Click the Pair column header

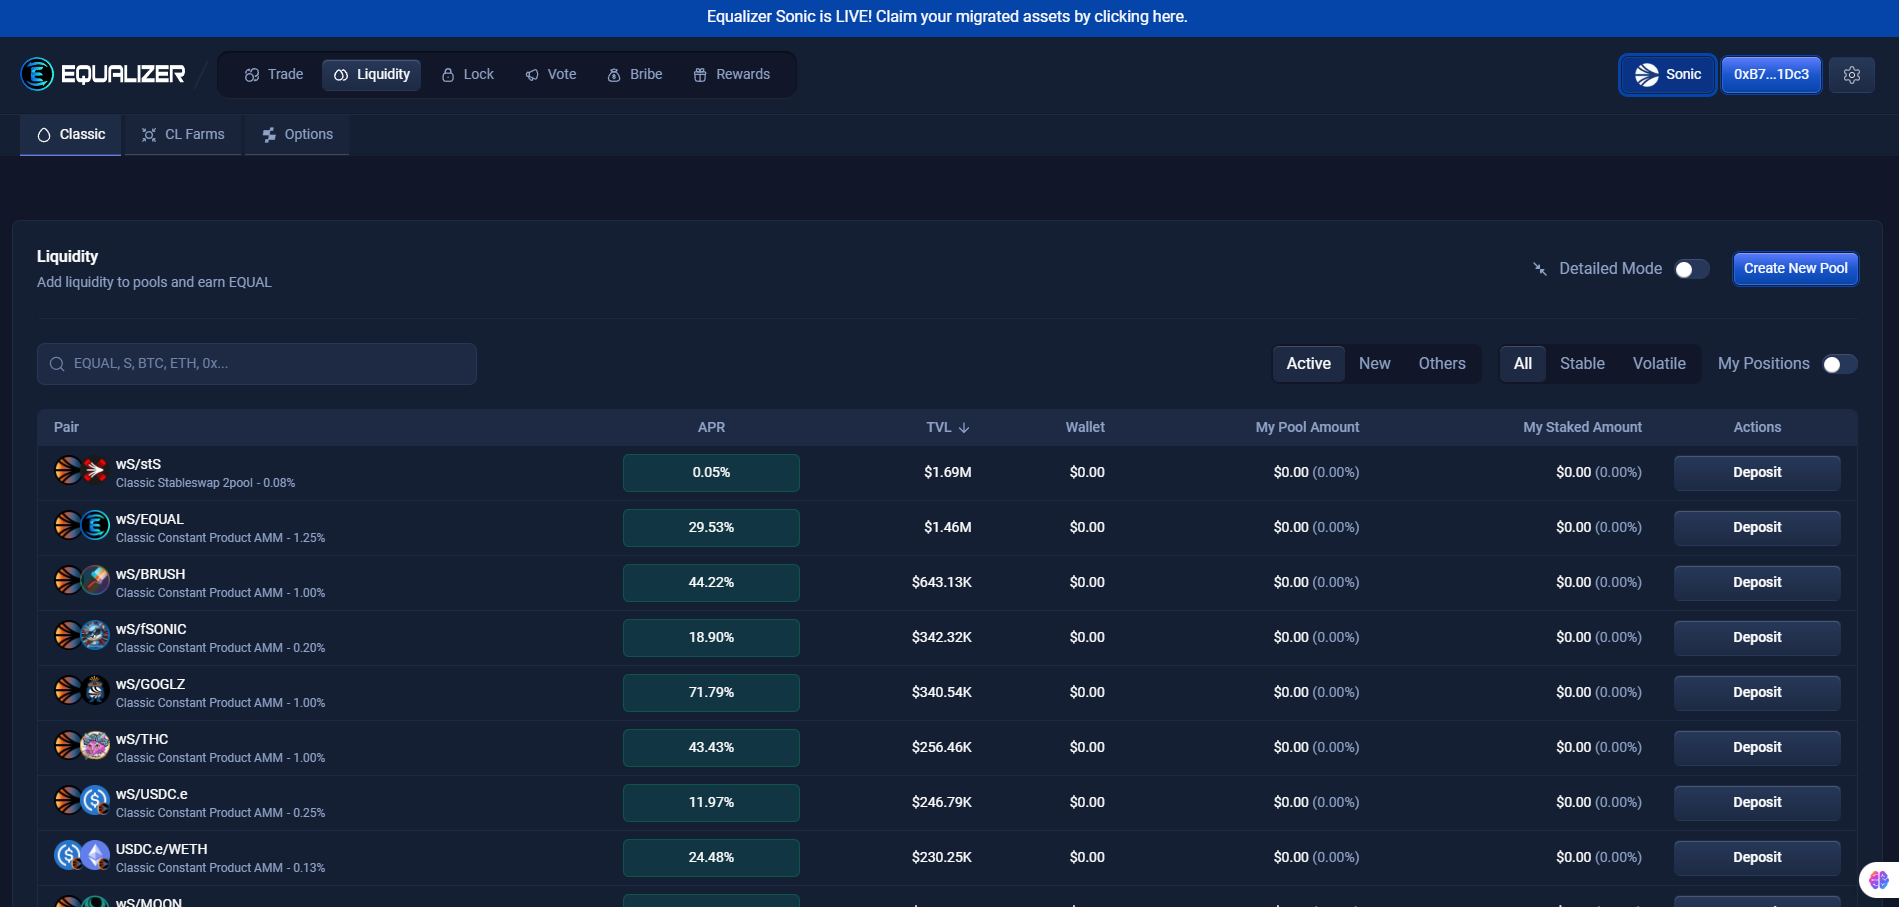tap(66, 428)
